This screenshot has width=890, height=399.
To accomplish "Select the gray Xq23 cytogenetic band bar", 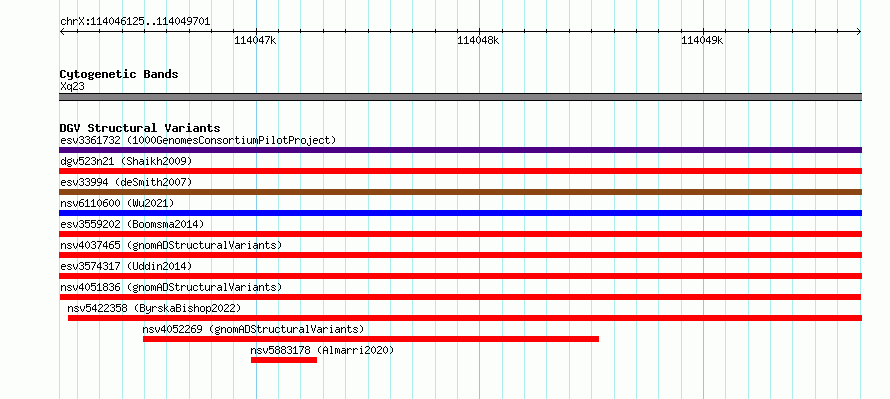I will pyautogui.click(x=460, y=97).
